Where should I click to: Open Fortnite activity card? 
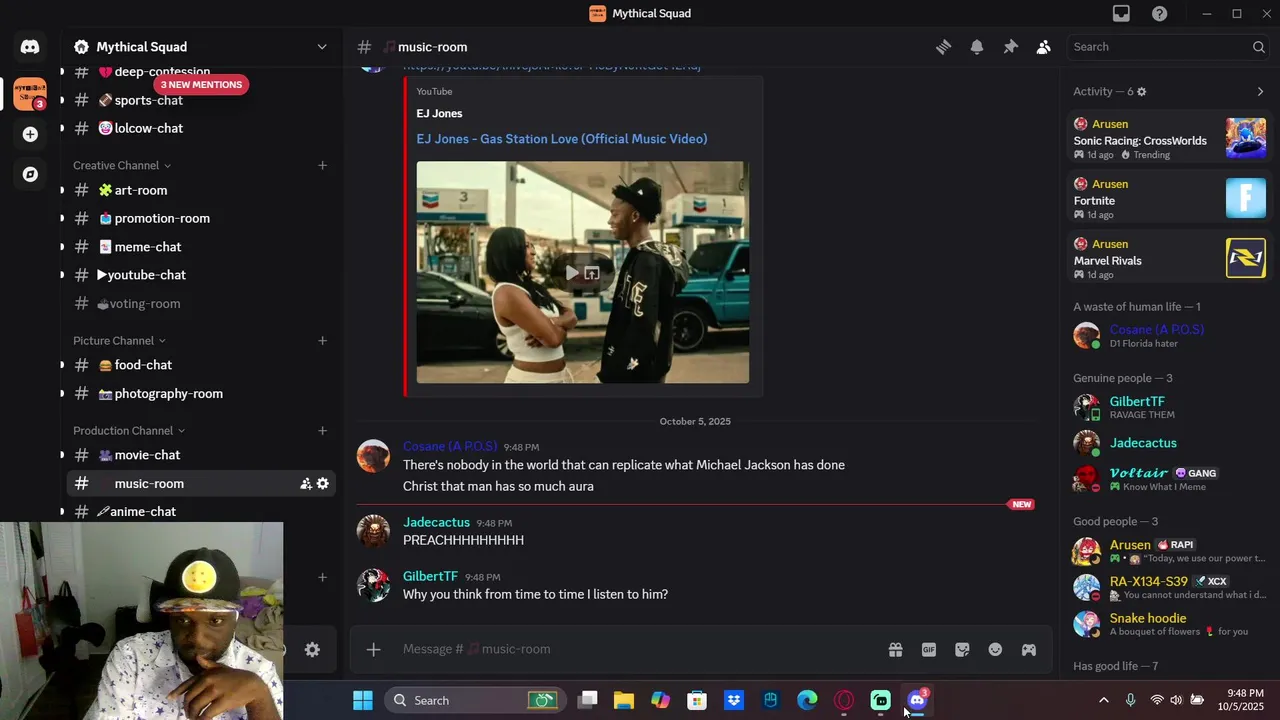coord(1168,198)
